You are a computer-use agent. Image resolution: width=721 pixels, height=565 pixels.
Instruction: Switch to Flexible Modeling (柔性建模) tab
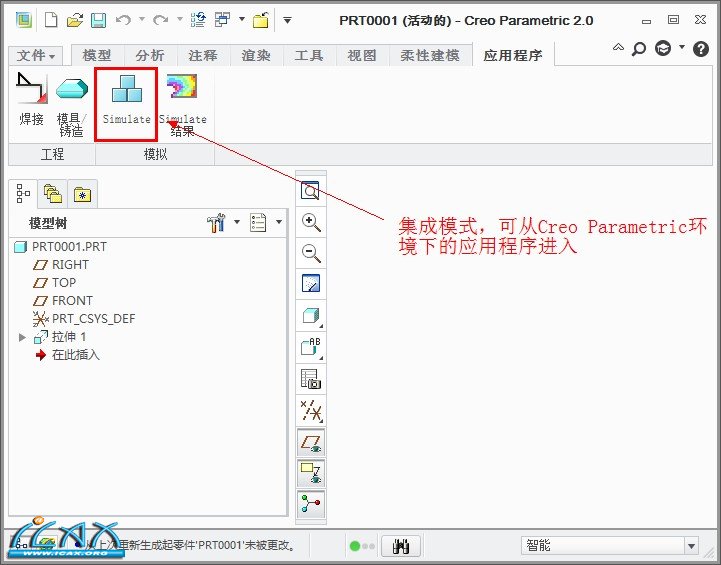click(x=430, y=56)
